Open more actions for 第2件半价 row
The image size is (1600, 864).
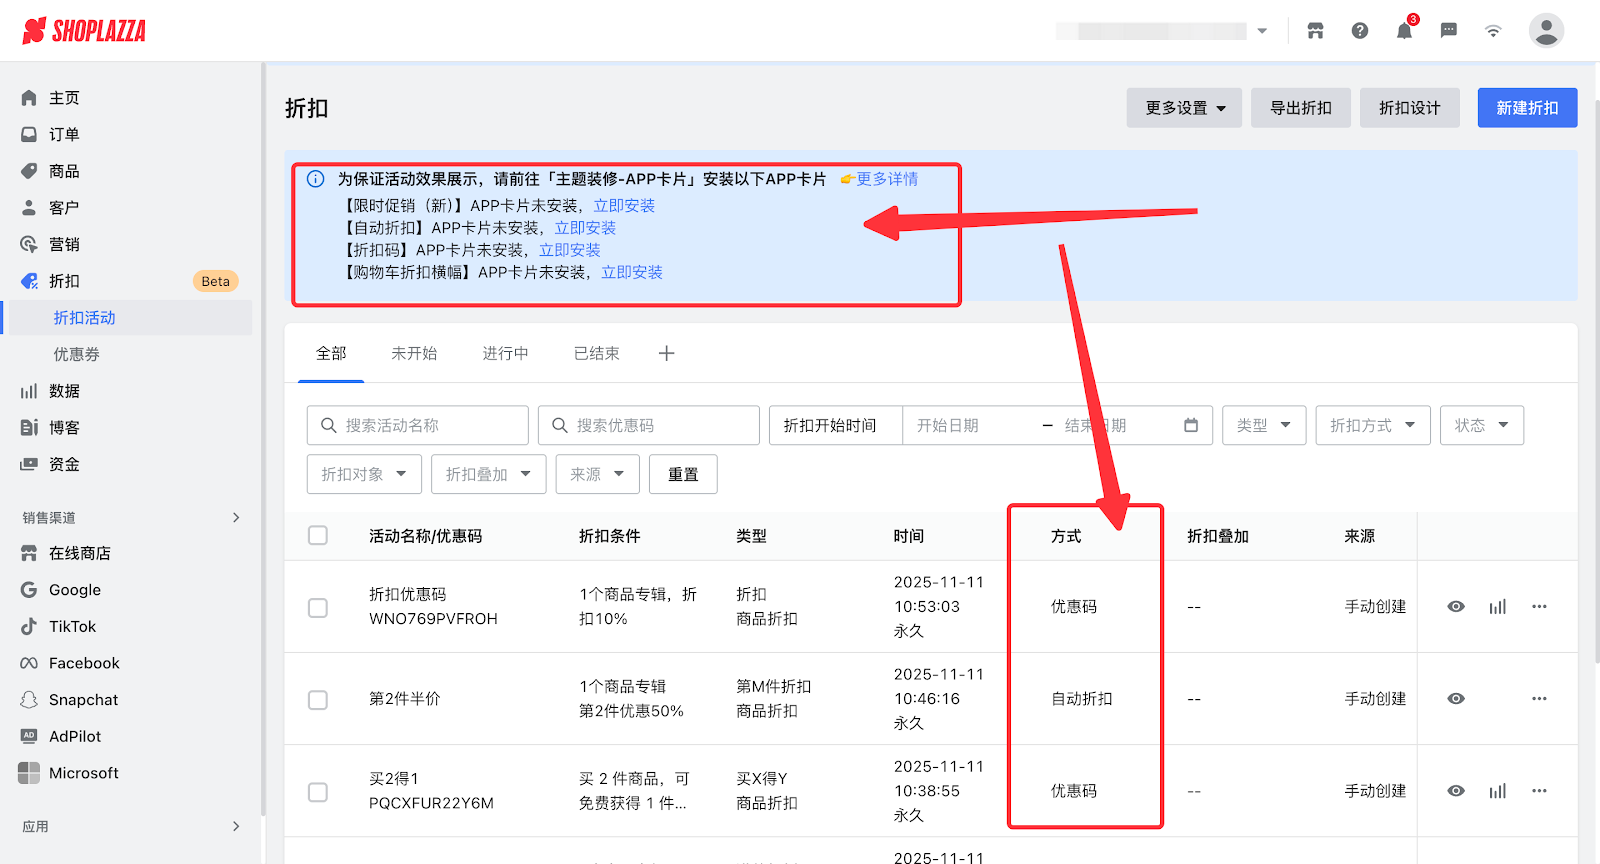[x=1539, y=699]
